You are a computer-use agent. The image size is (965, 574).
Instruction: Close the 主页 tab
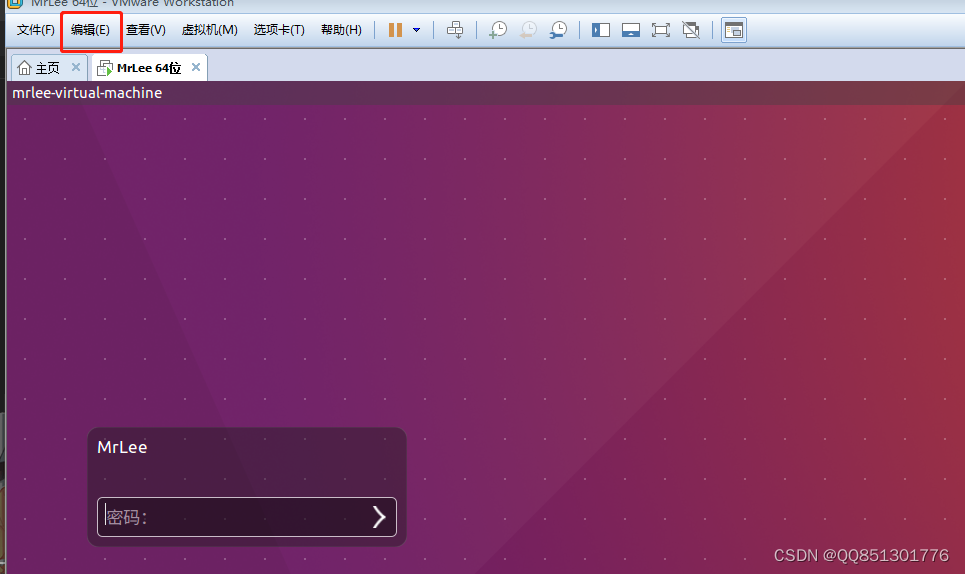pyautogui.click(x=76, y=67)
